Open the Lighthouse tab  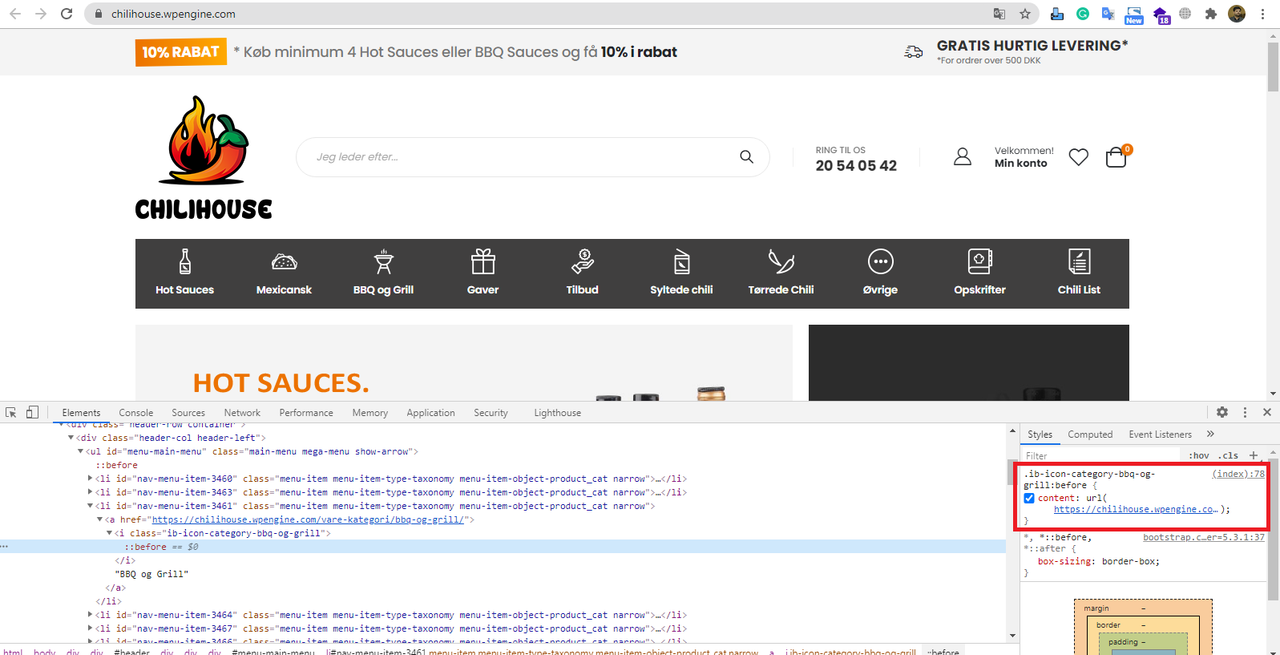tap(557, 412)
